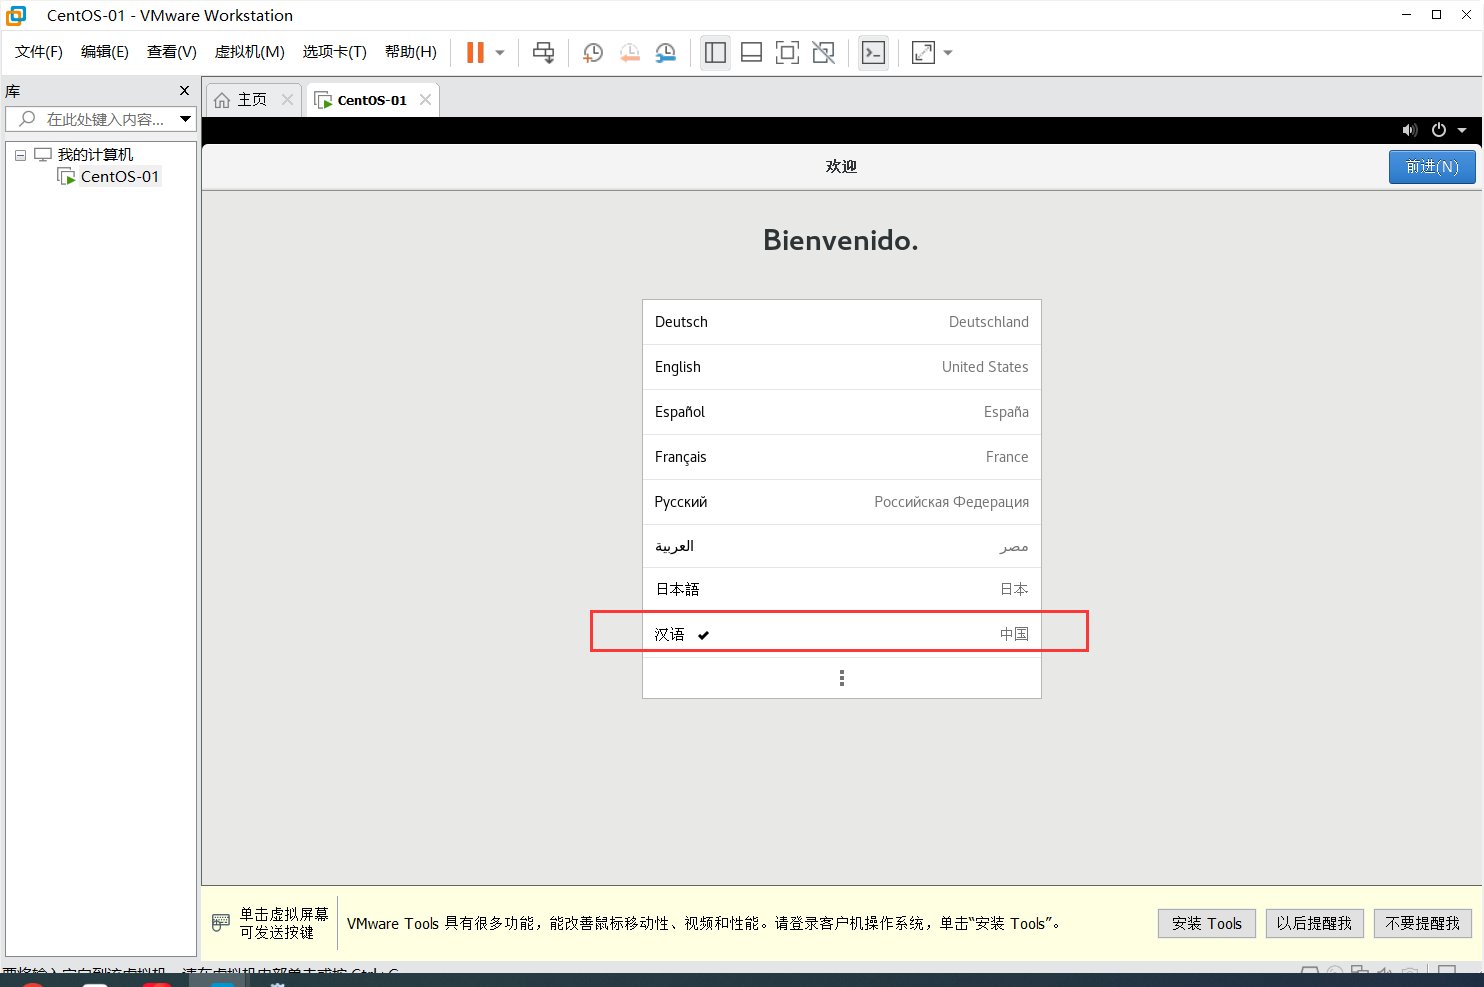Image resolution: width=1484 pixels, height=987 pixels.
Task: Send Ctrl+Alt+Del to the virtual machine
Action: pyautogui.click(x=543, y=53)
